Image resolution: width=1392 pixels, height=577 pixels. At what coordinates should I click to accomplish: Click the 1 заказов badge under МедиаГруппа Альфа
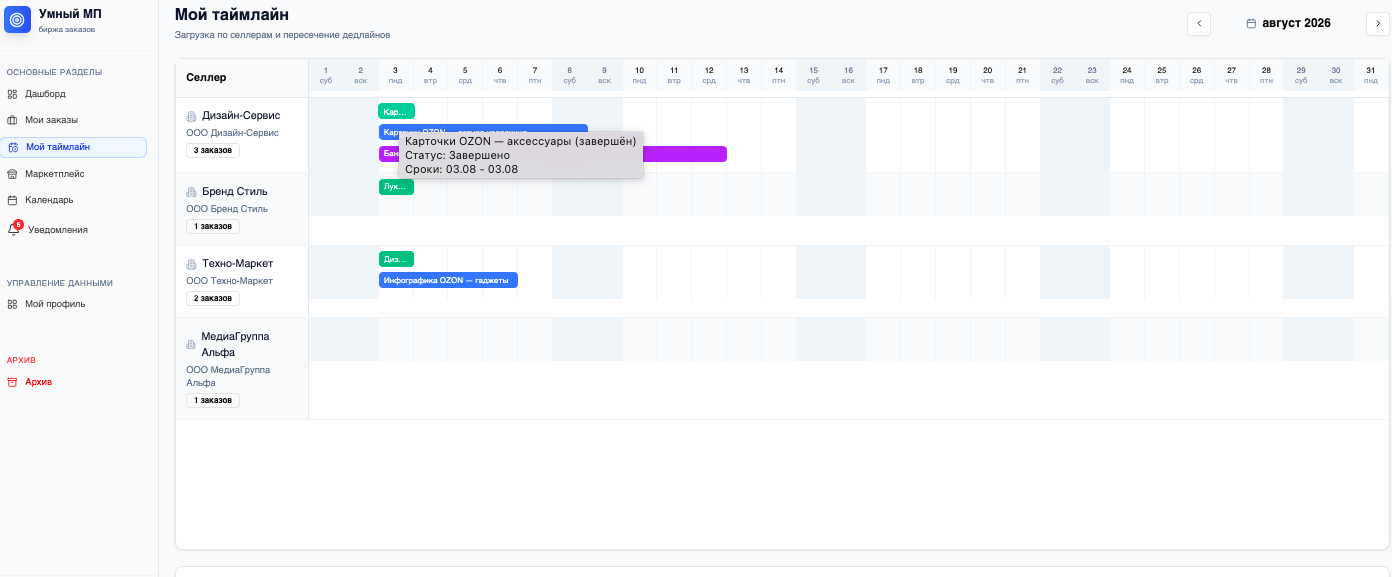pyautogui.click(x=213, y=401)
